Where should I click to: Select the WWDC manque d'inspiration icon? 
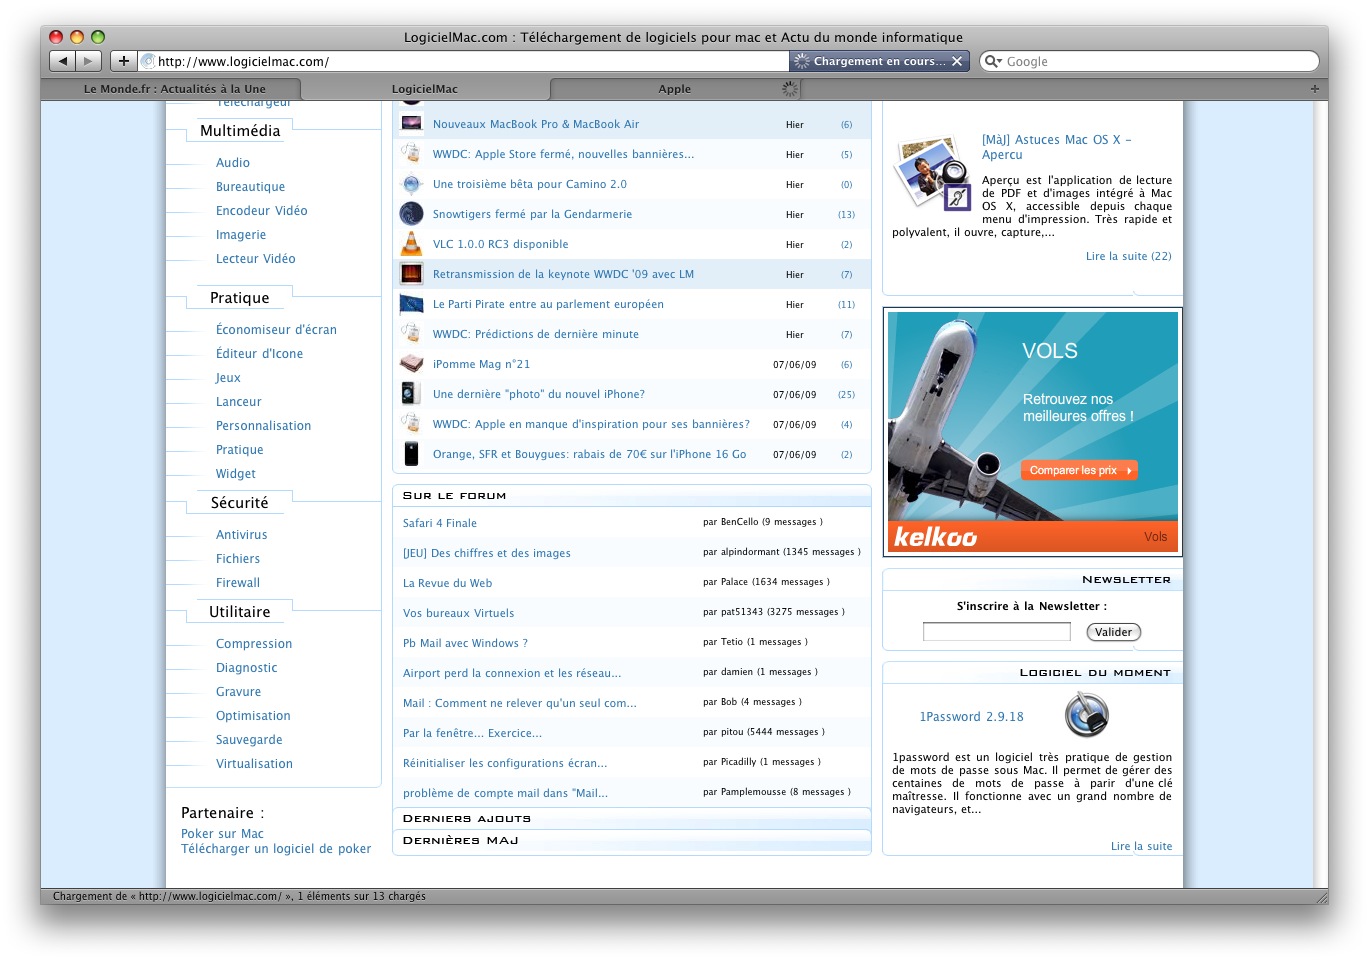coord(411,423)
